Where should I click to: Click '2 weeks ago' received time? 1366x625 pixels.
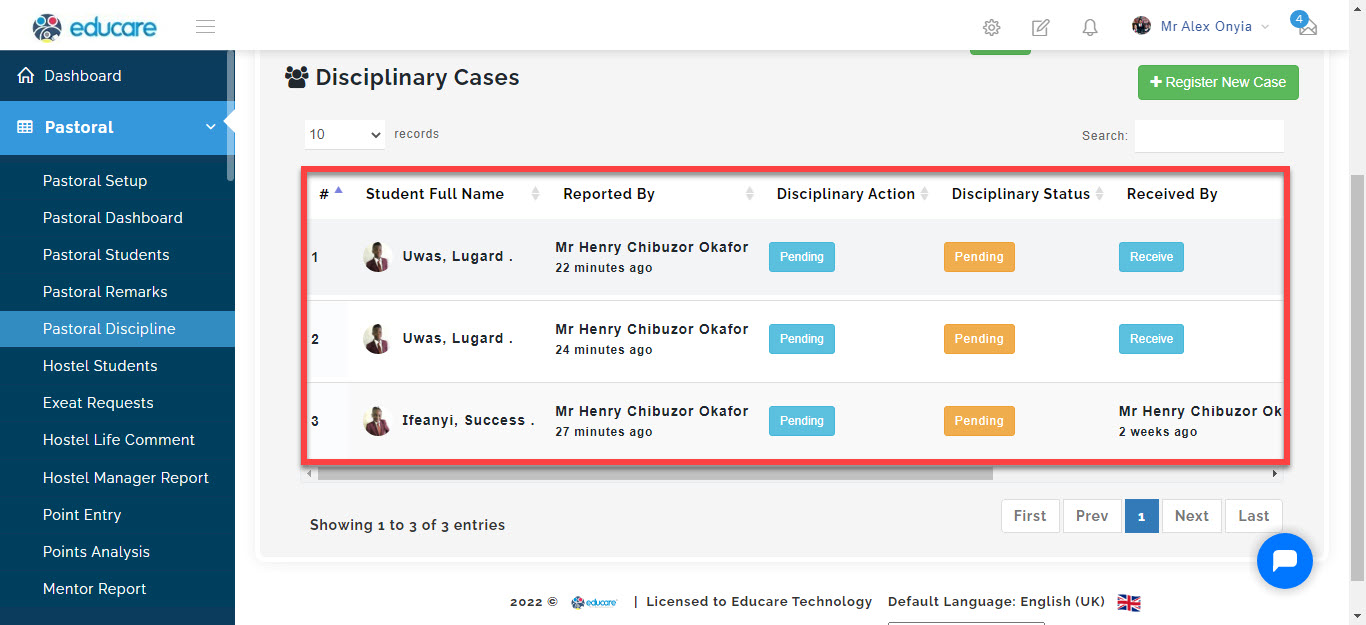pos(1158,432)
